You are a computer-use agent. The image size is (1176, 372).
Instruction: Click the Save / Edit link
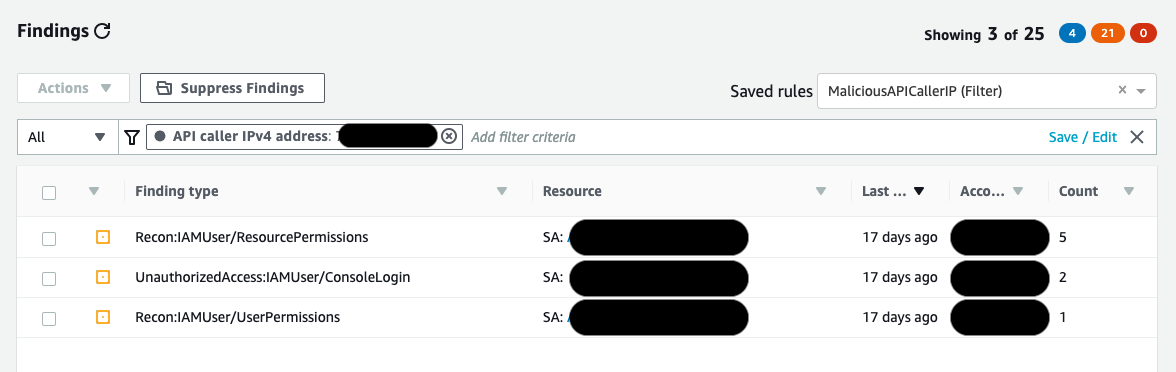coord(1082,137)
